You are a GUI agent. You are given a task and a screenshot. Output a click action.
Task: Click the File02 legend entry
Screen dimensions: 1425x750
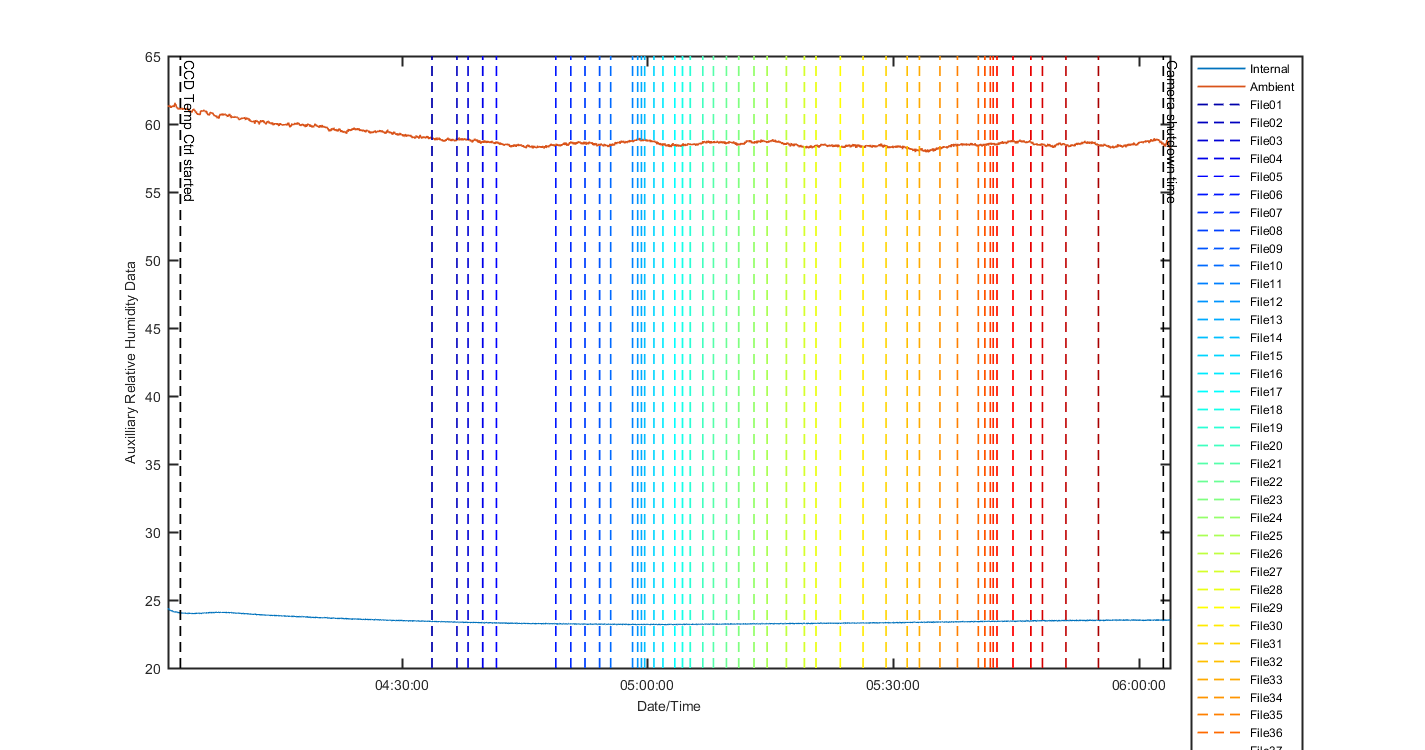pyautogui.click(x=1241, y=123)
